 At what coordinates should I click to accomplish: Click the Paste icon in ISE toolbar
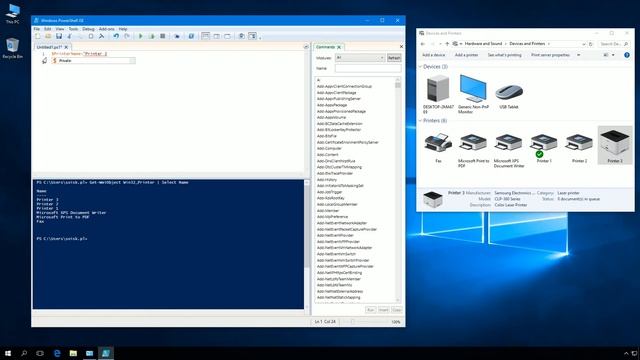coord(91,36)
